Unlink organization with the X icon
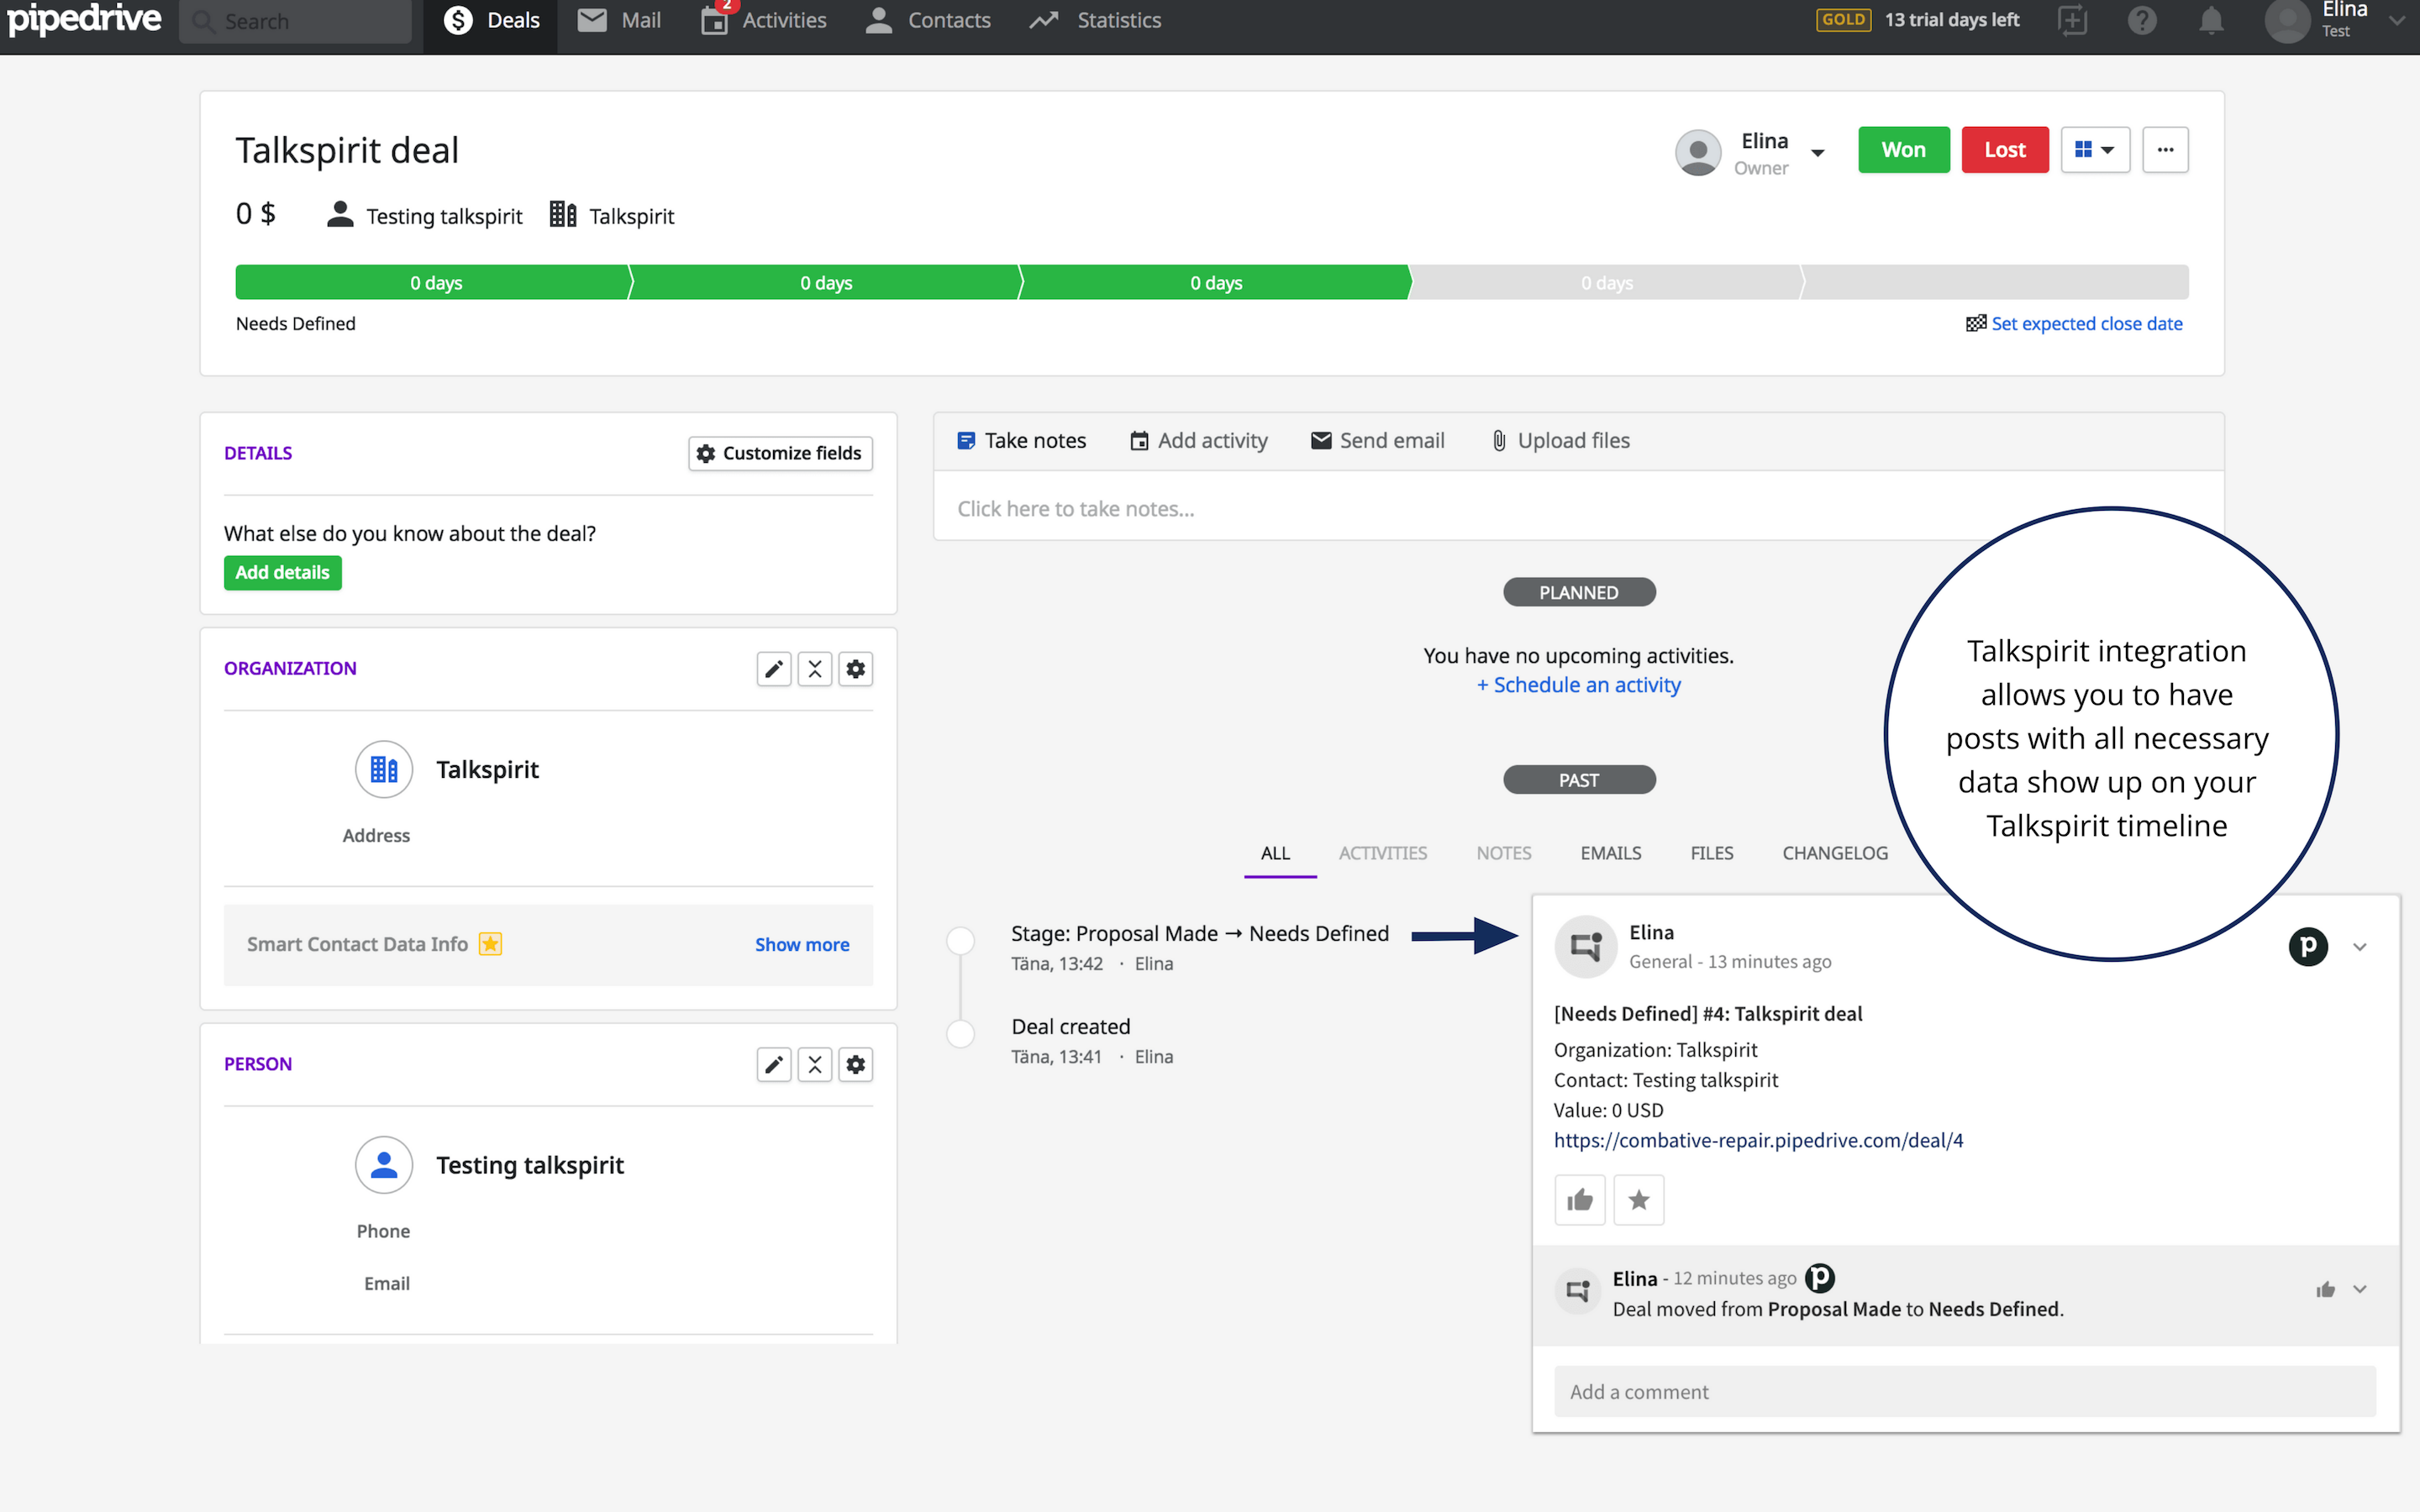The width and height of the screenshot is (2420, 1512). click(x=815, y=669)
